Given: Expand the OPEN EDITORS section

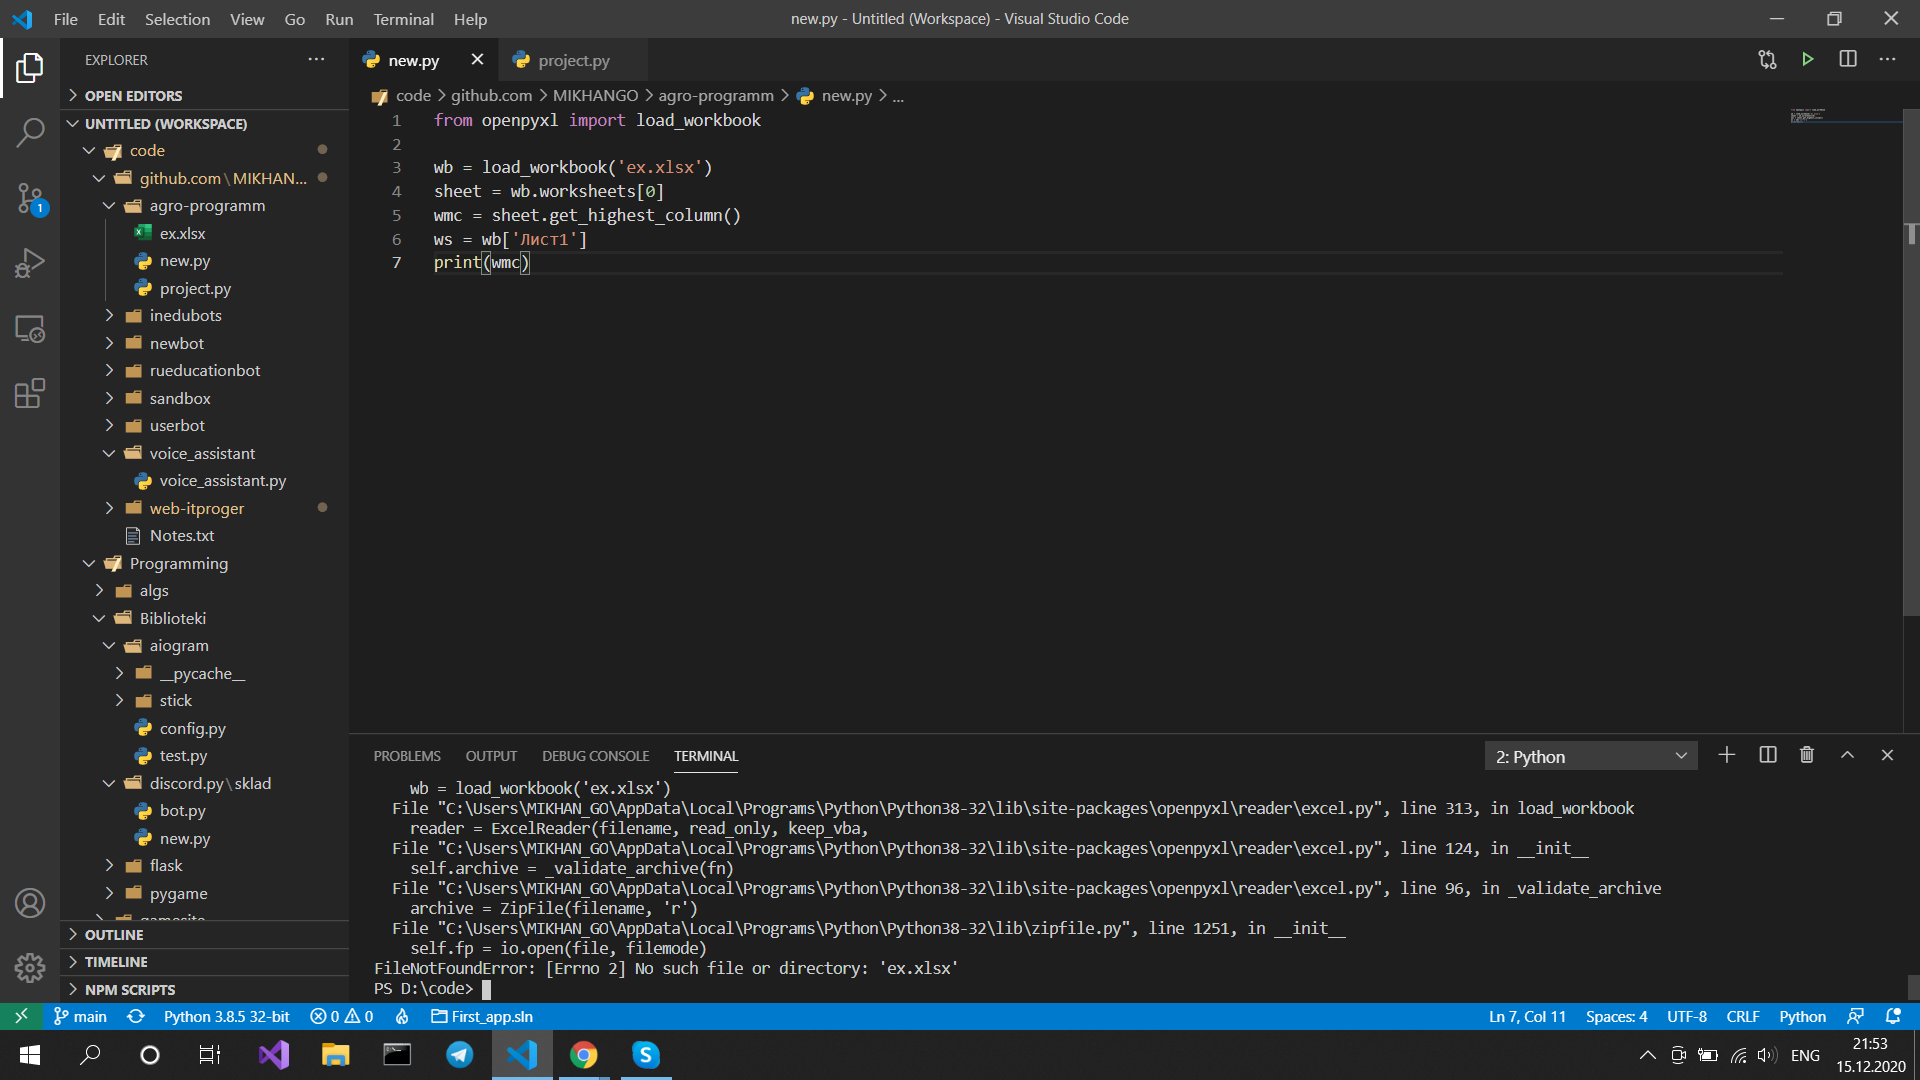Looking at the screenshot, I should tap(205, 96).
